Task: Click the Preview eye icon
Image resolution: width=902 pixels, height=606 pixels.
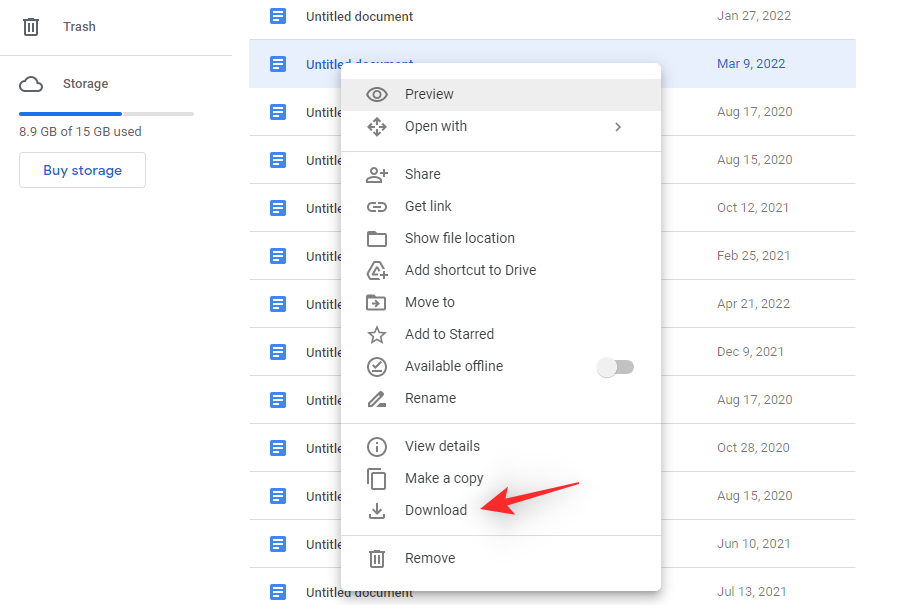Action: pyautogui.click(x=377, y=94)
